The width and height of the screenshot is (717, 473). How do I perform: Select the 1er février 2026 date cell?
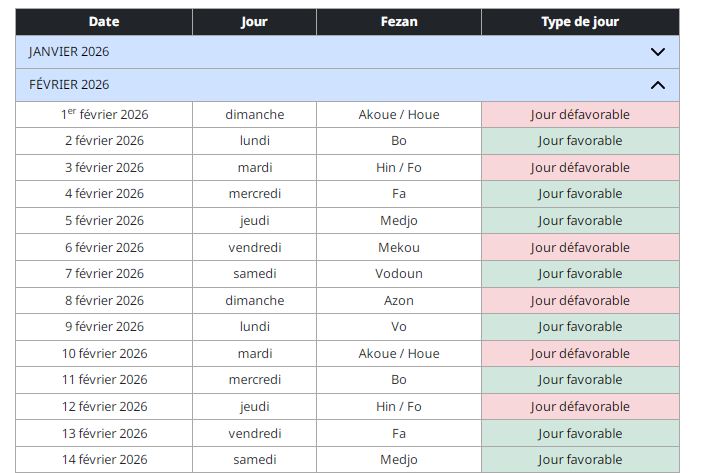(104, 114)
